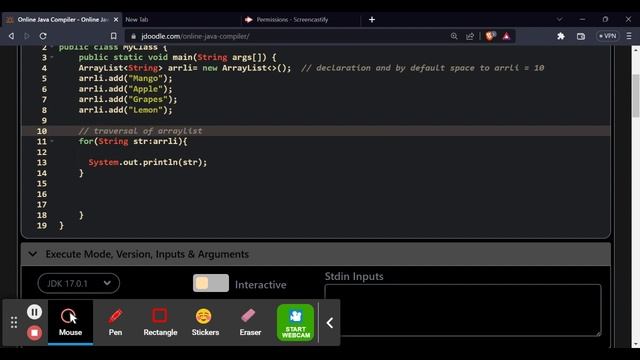640x360 pixels.
Task: Click the "// traversal of arraylist" comment
Action: click(x=140, y=131)
